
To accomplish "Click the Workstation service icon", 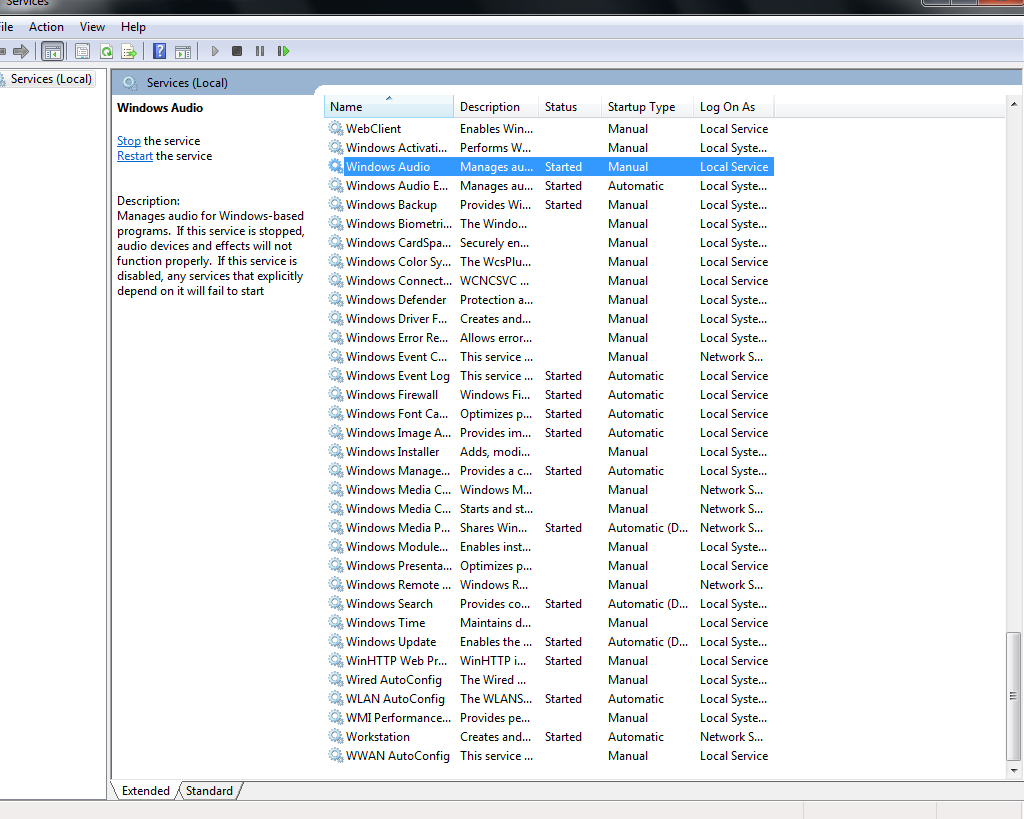I will [336, 736].
